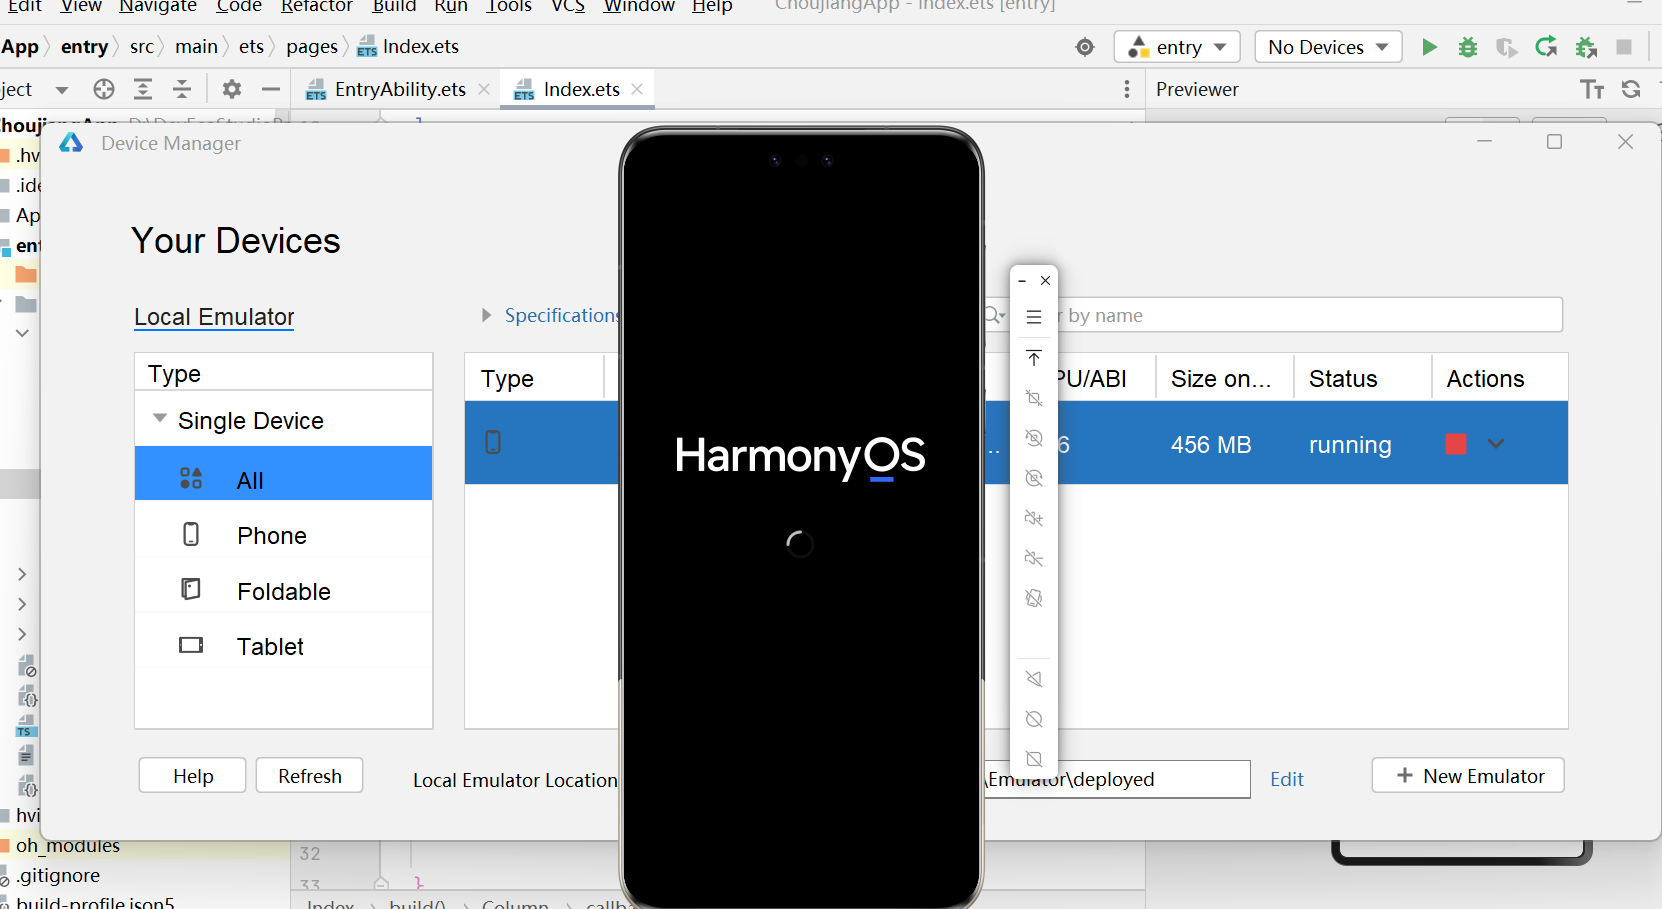1662x909 pixels.
Task: Open the Window menu
Action: pyautogui.click(x=639, y=6)
